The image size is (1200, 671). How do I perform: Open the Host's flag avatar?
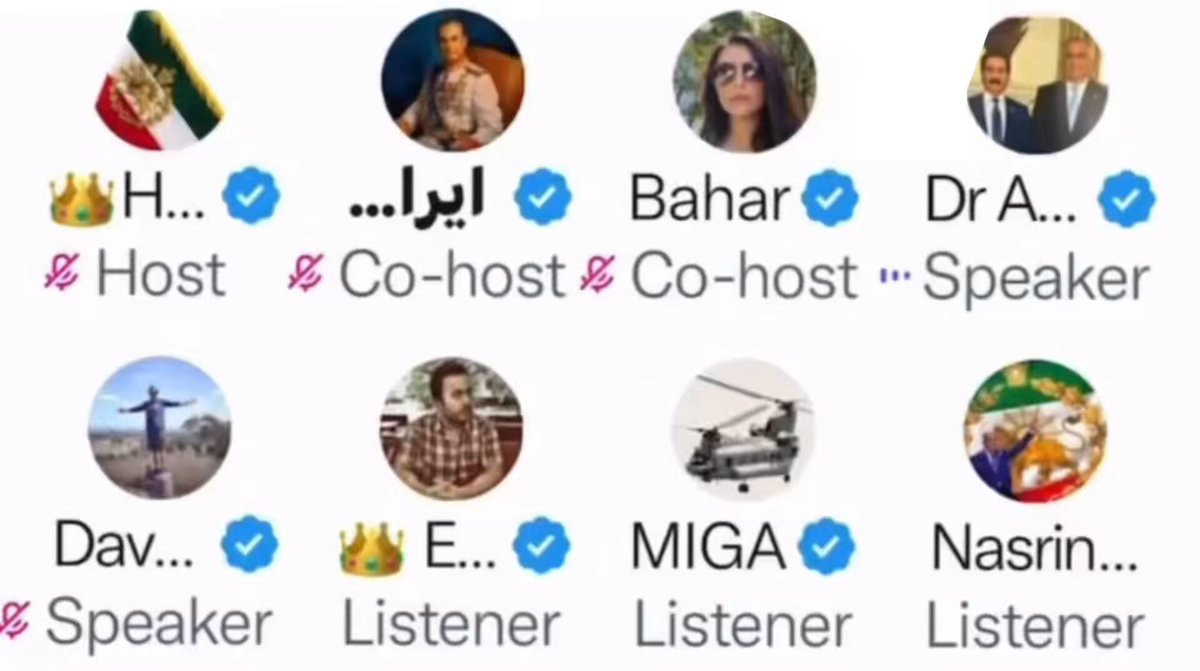[x=159, y=79]
